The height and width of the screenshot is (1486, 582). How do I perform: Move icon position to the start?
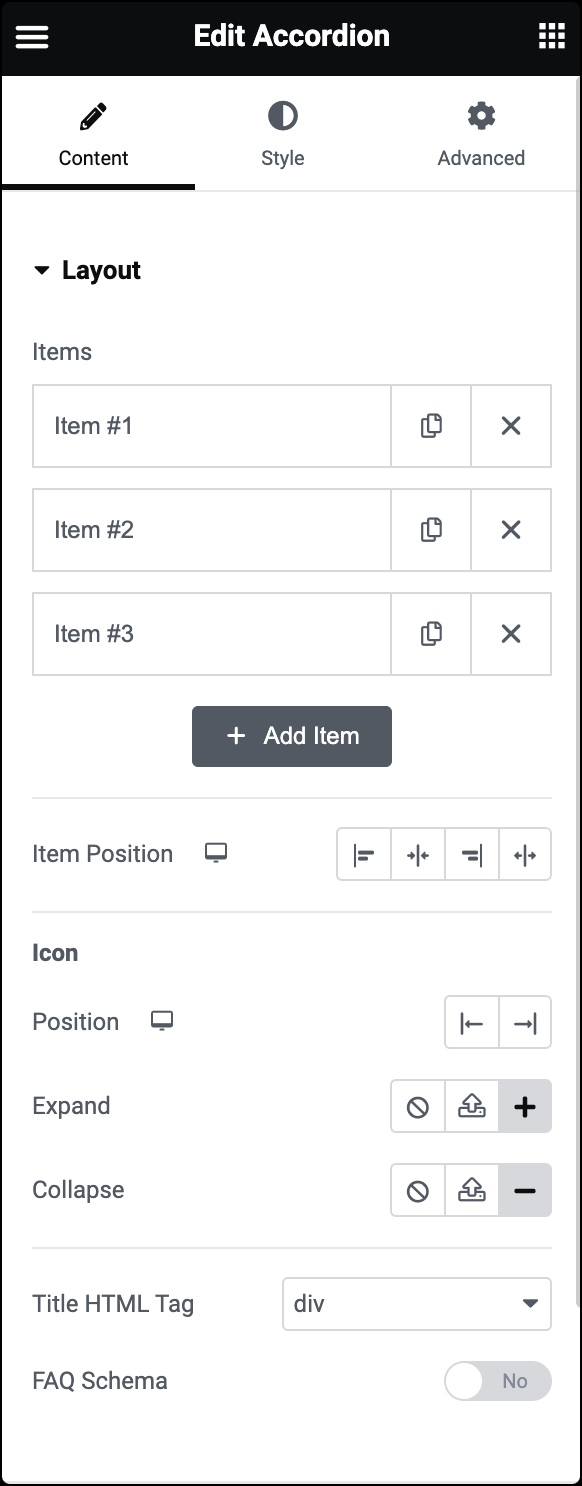pos(472,1023)
